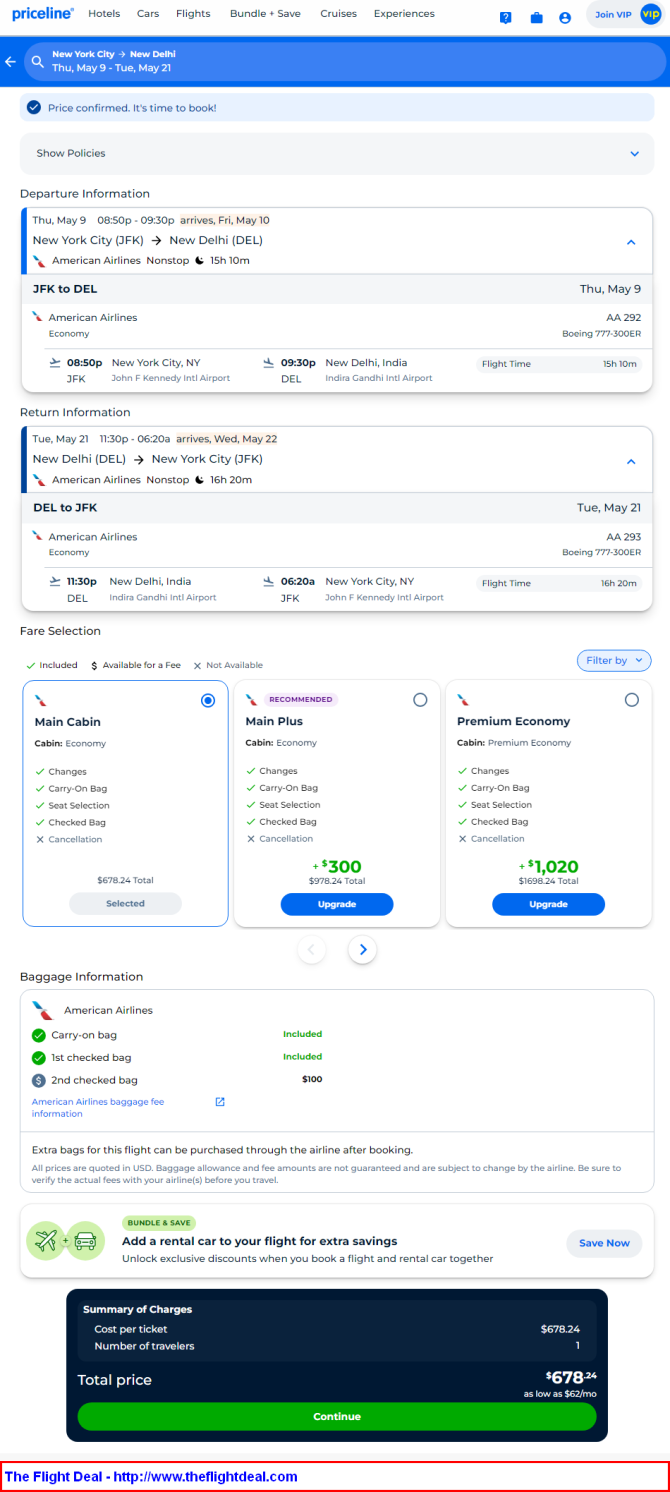The image size is (670, 1492).
Task: Select the Main Plus fare radio button
Action: coord(420,700)
